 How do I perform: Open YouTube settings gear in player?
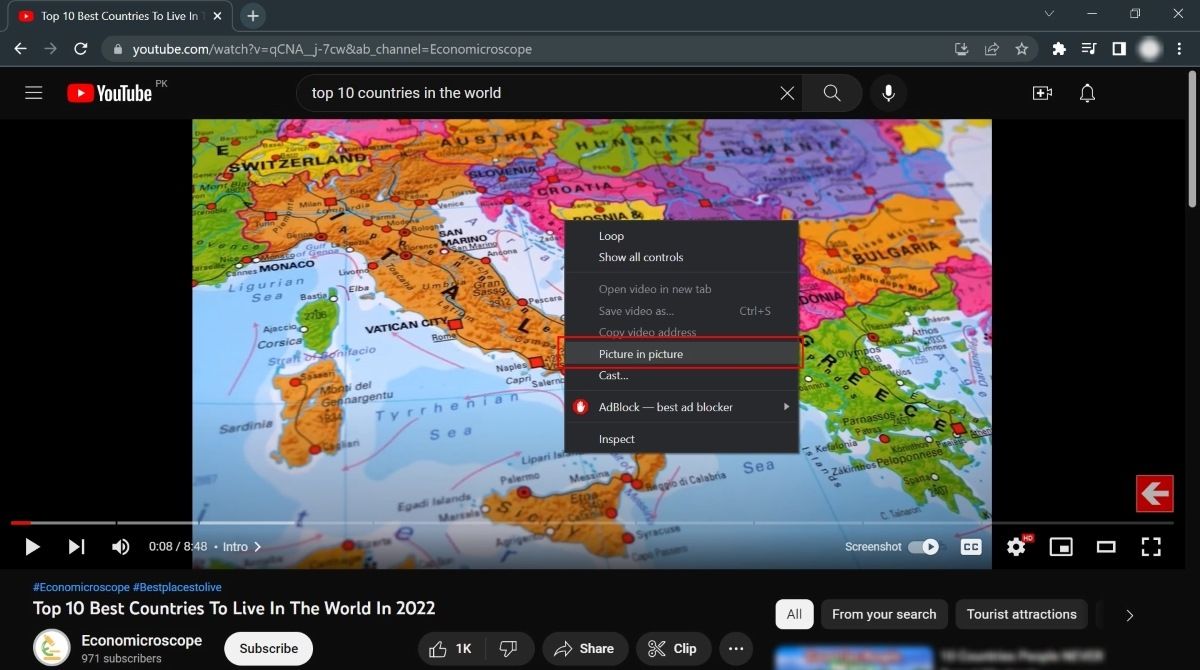1016,547
